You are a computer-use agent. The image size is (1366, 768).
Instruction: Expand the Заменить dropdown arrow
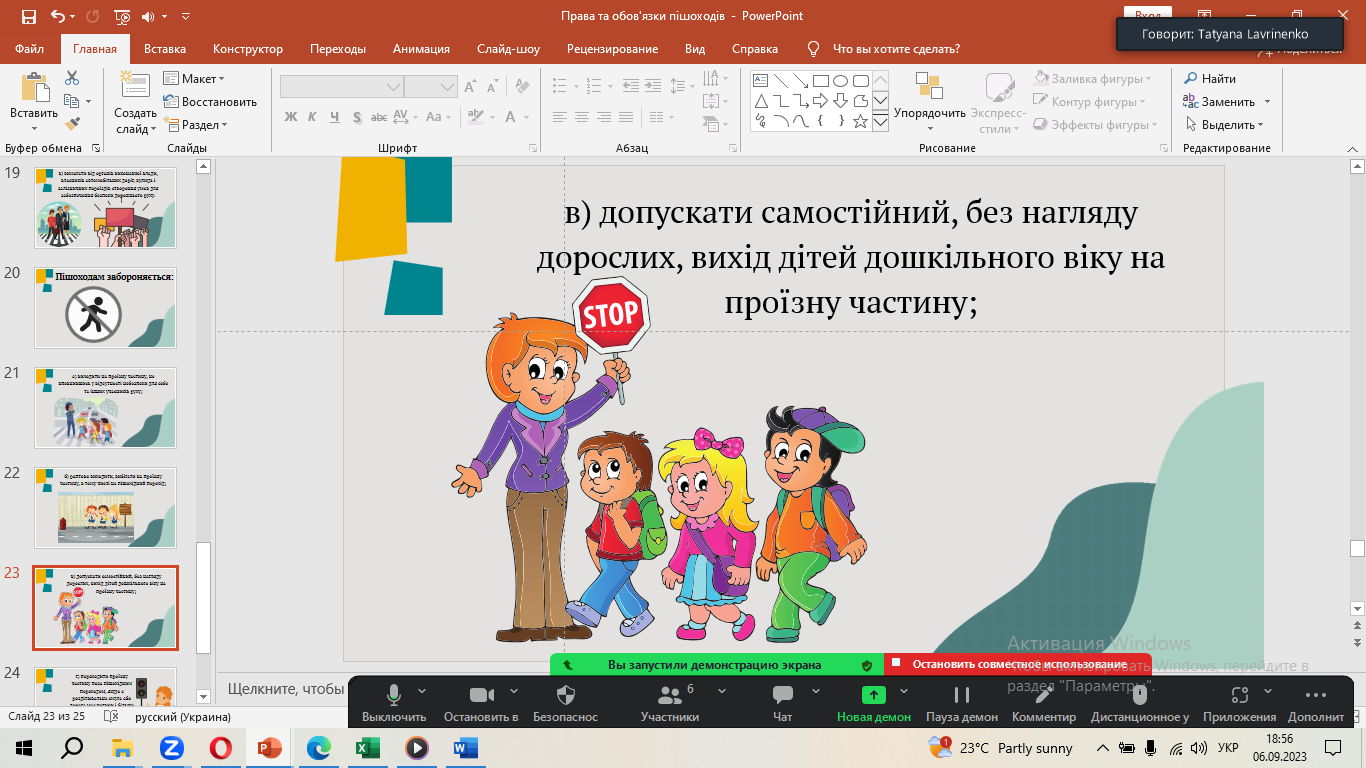coord(1267,102)
